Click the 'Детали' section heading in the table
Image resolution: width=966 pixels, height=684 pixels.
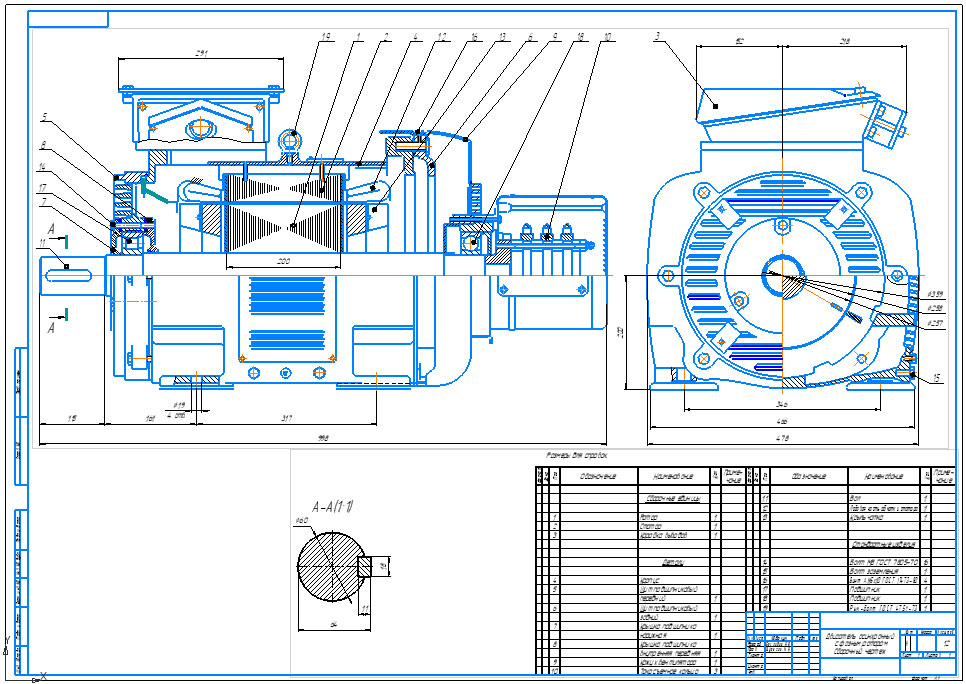(x=673, y=563)
